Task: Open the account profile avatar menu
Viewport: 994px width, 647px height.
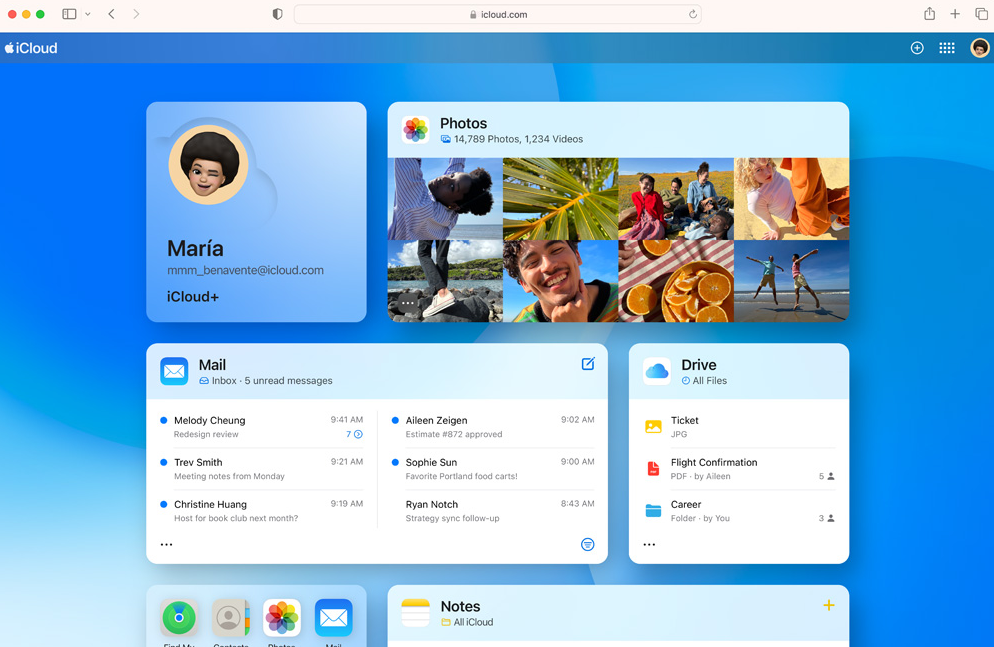Action: tap(979, 48)
